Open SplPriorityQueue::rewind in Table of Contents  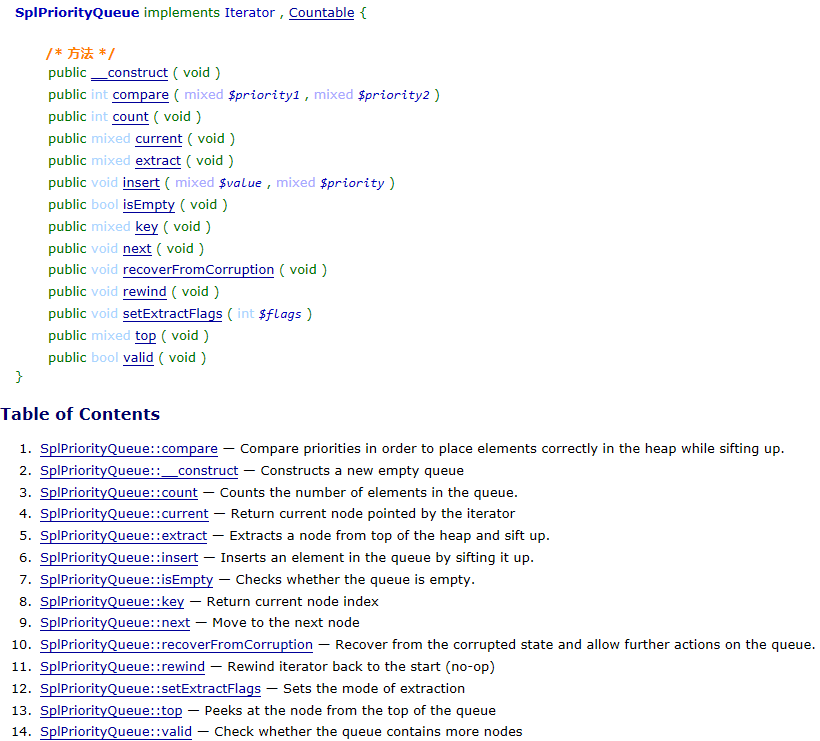pos(122,667)
